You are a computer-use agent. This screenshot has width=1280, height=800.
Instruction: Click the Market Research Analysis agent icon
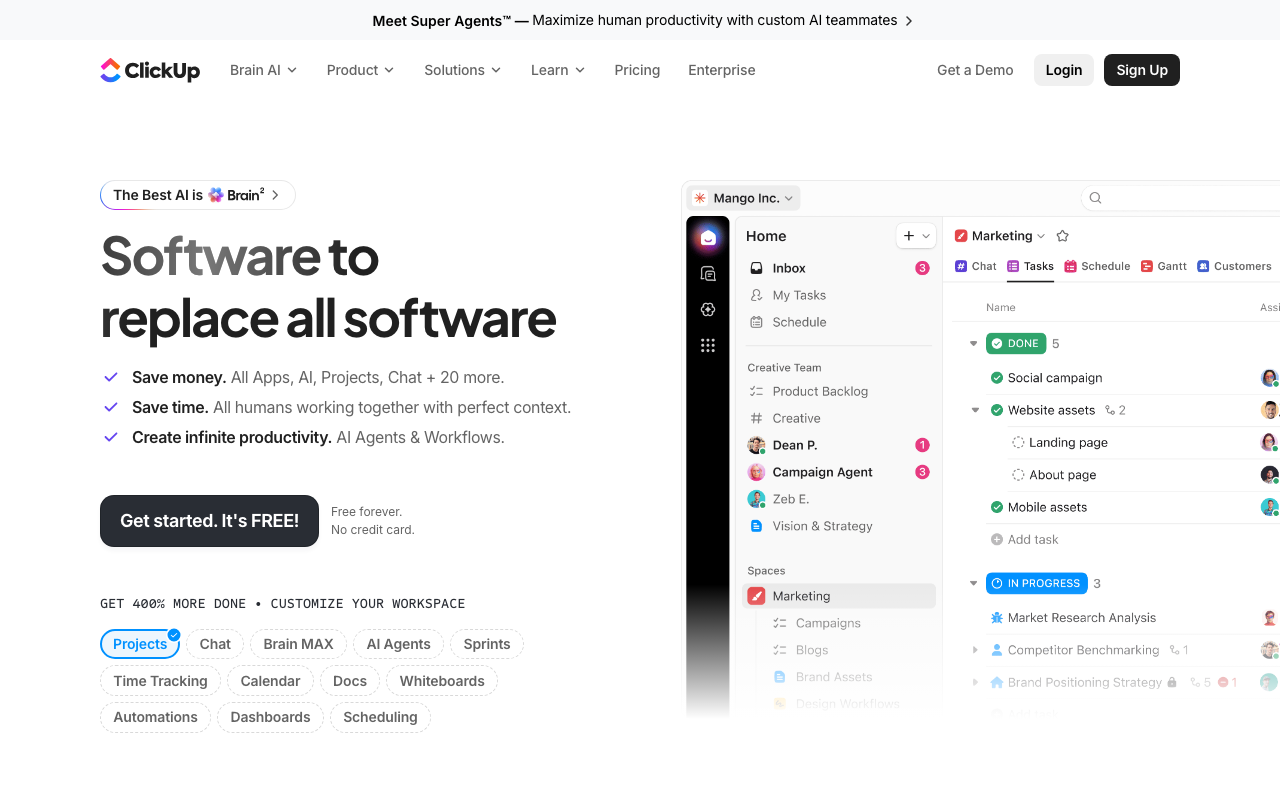(x=997, y=618)
